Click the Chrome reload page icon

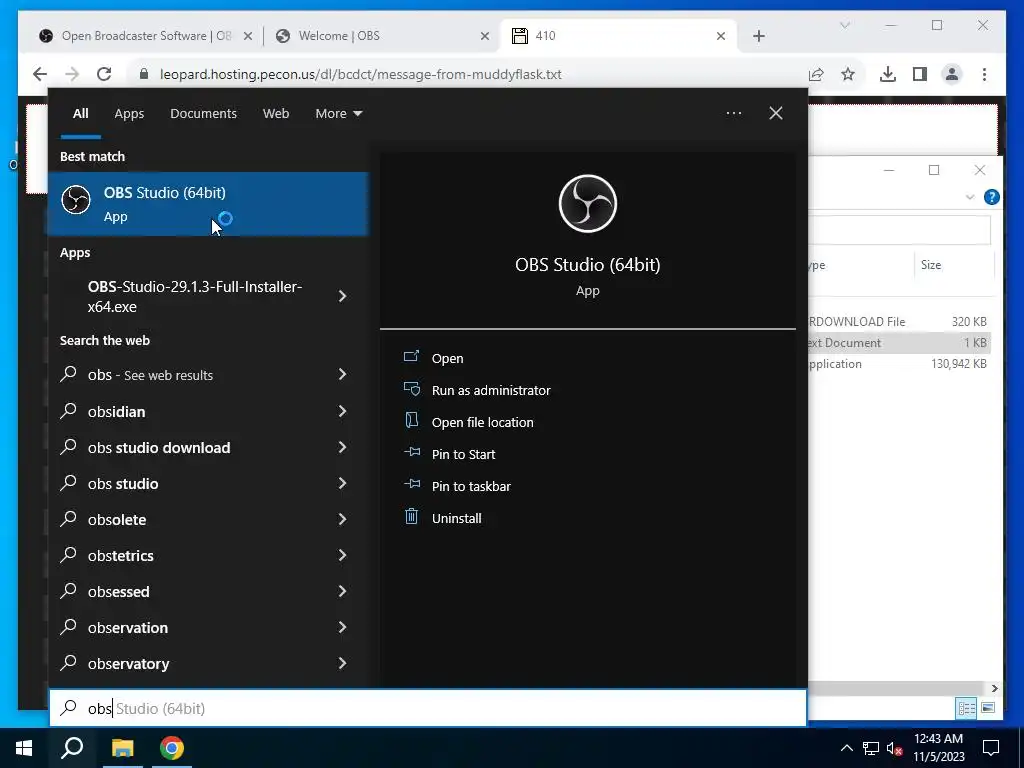pyautogui.click(x=104, y=74)
